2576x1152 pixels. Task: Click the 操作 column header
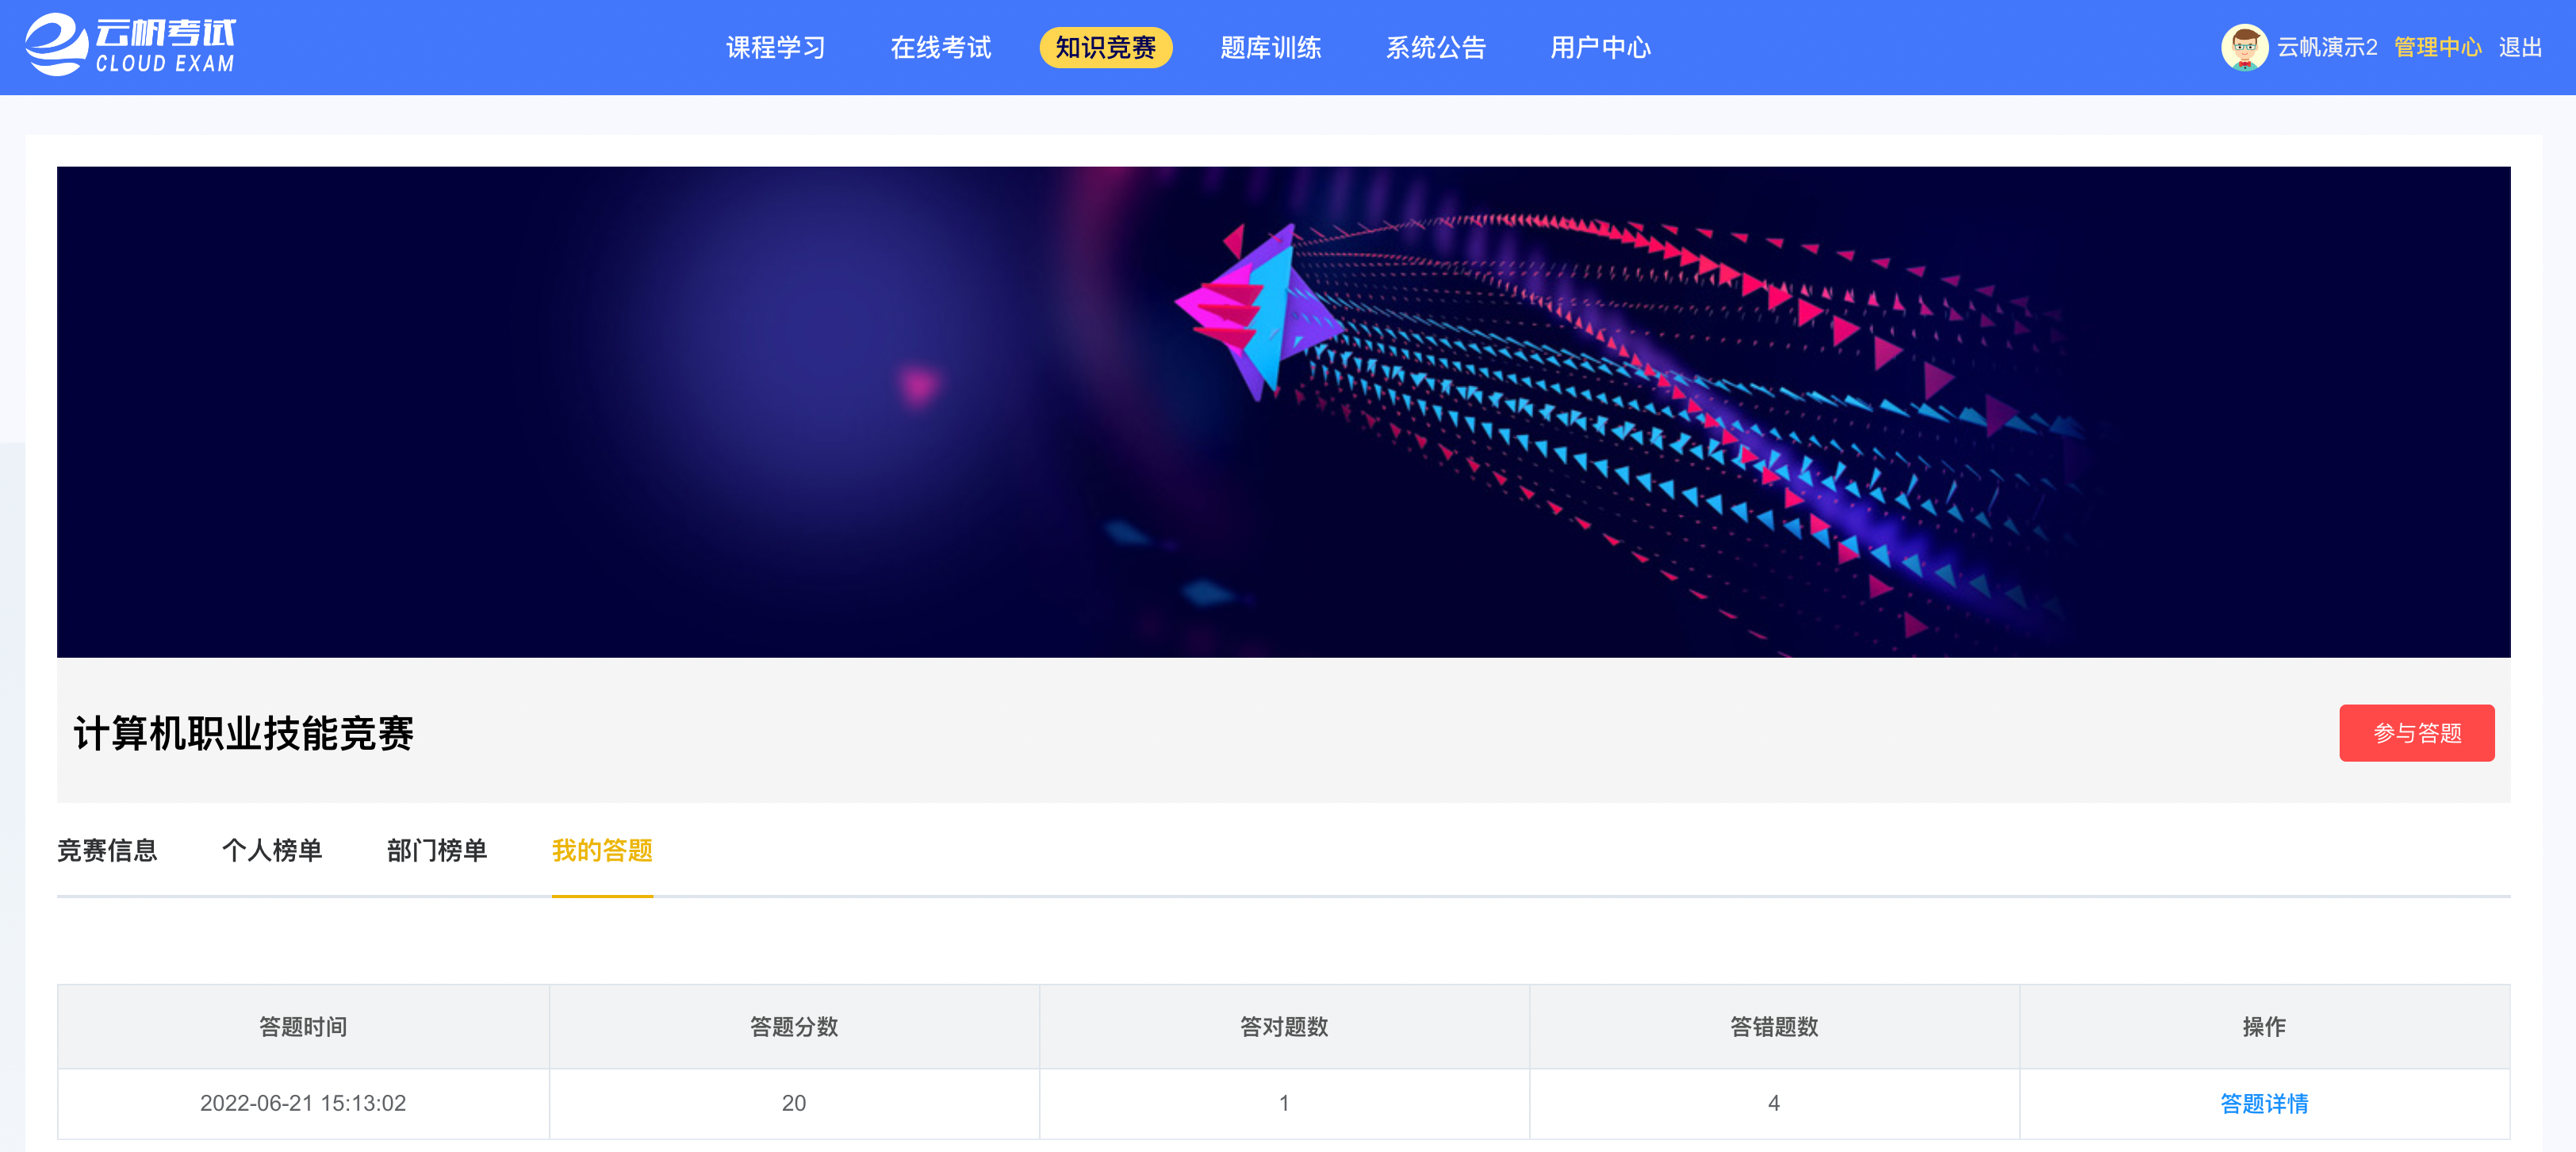pyautogui.click(x=2264, y=1027)
